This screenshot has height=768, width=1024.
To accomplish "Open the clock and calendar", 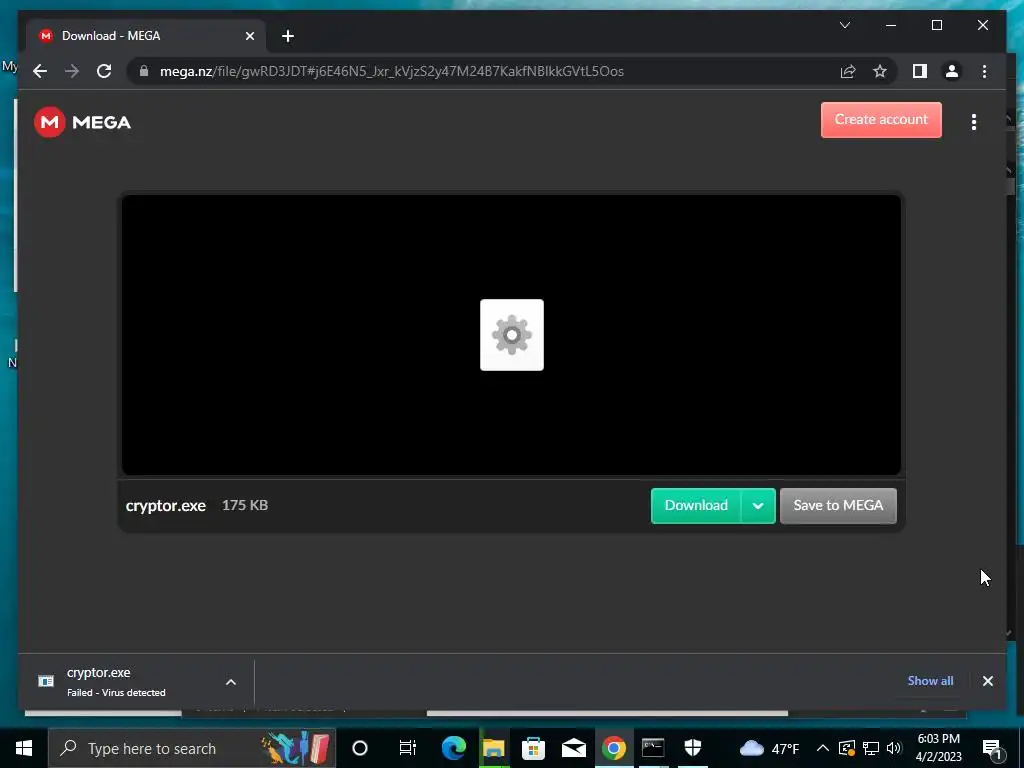I will coord(938,748).
